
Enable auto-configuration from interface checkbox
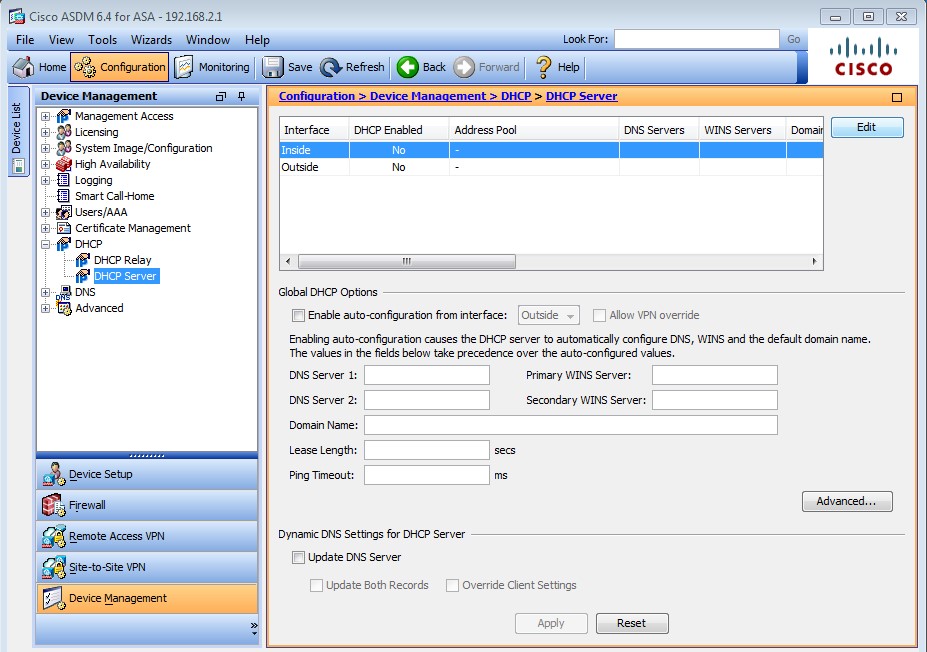(299, 315)
